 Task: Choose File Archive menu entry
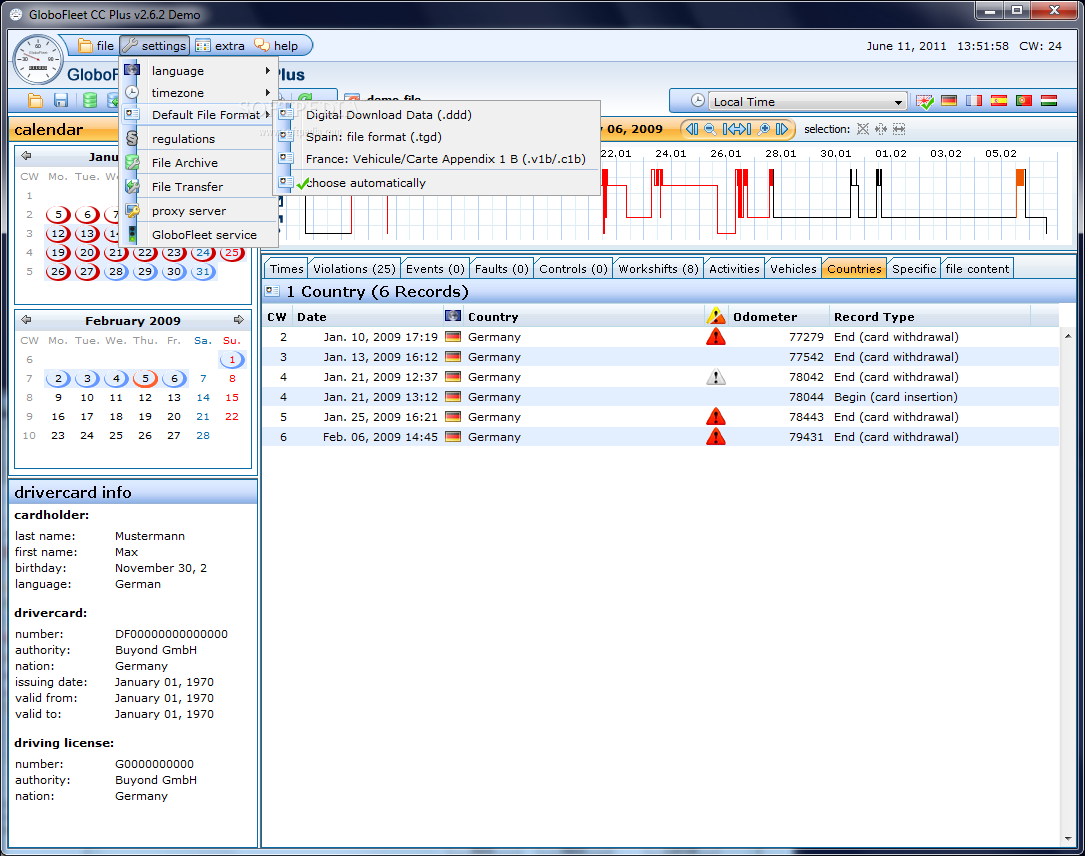pos(199,163)
